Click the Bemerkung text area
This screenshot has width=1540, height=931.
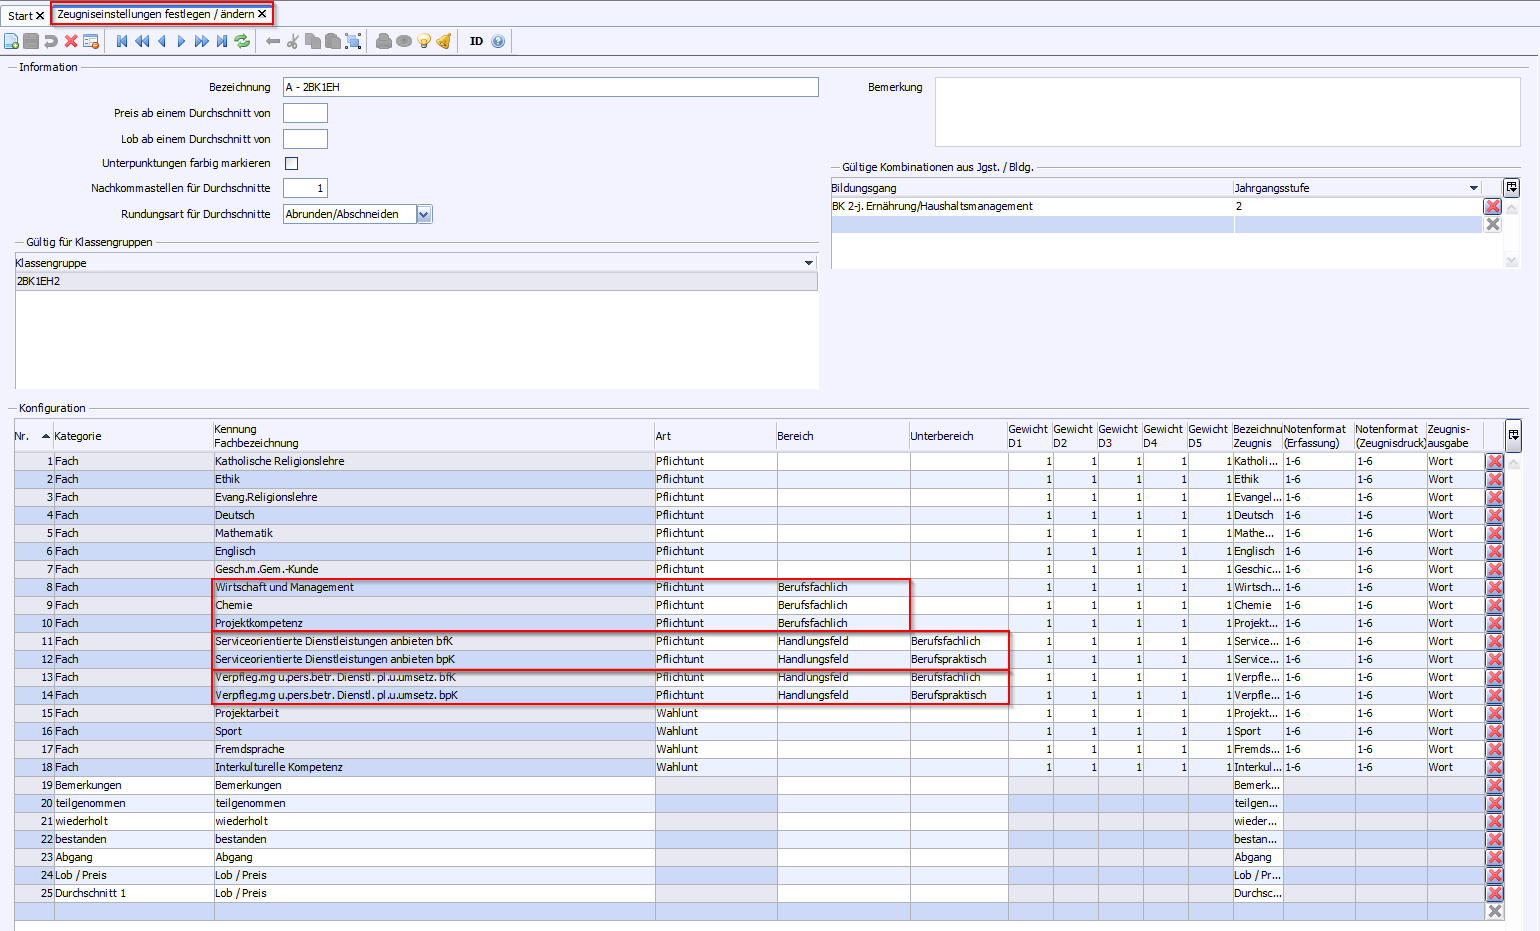point(1228,112)
